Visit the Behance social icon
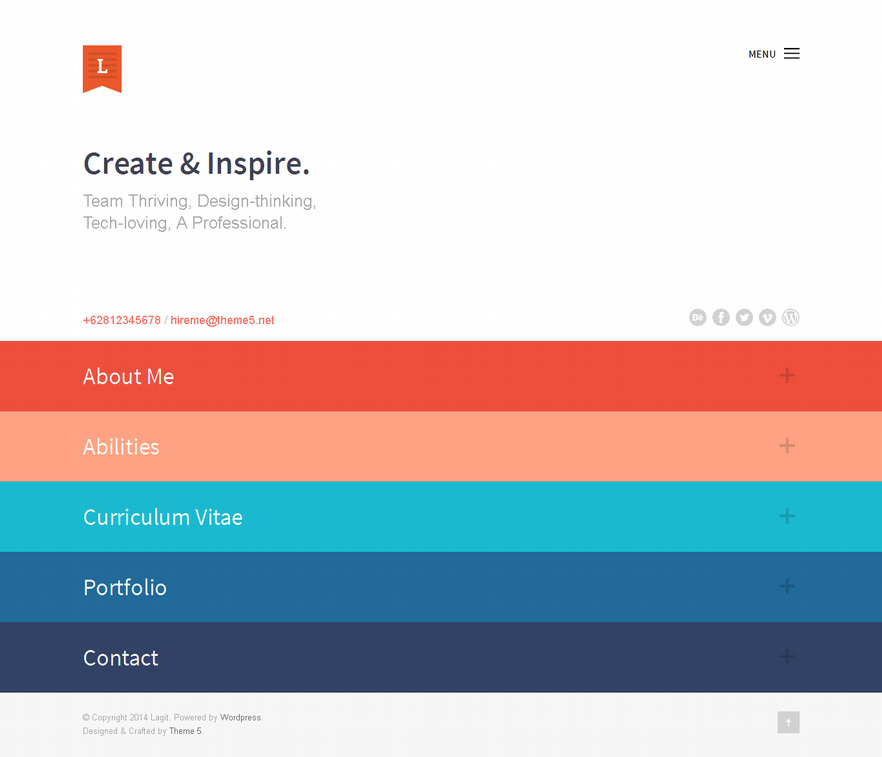Screen dimensions: 882x757 coord(698,317)
